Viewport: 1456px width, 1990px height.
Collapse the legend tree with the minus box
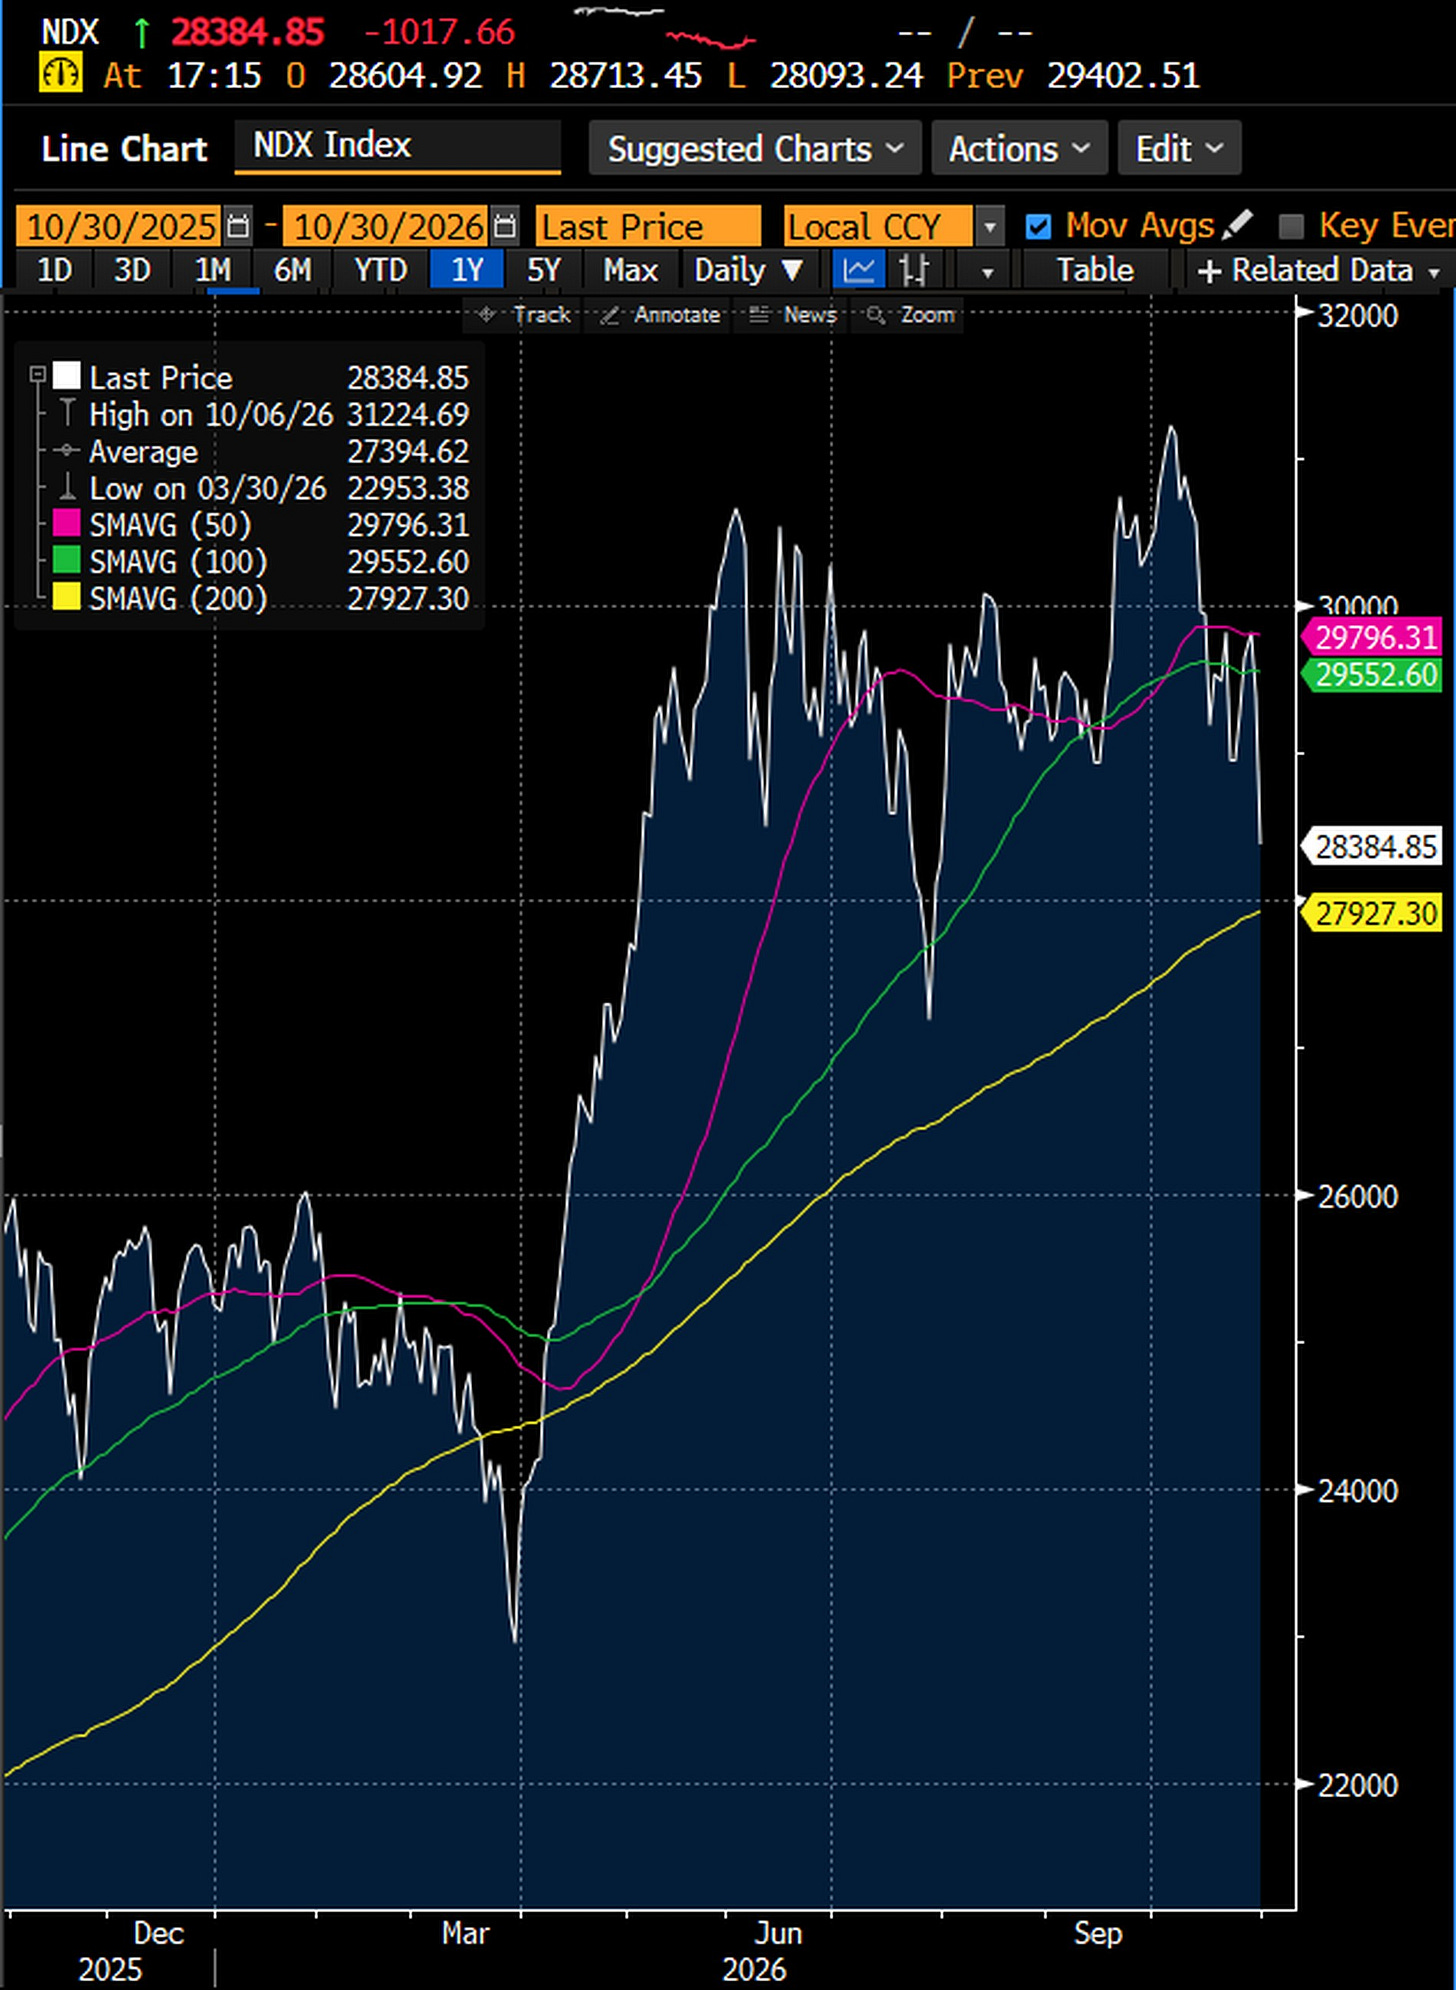(x=38, y=375)
